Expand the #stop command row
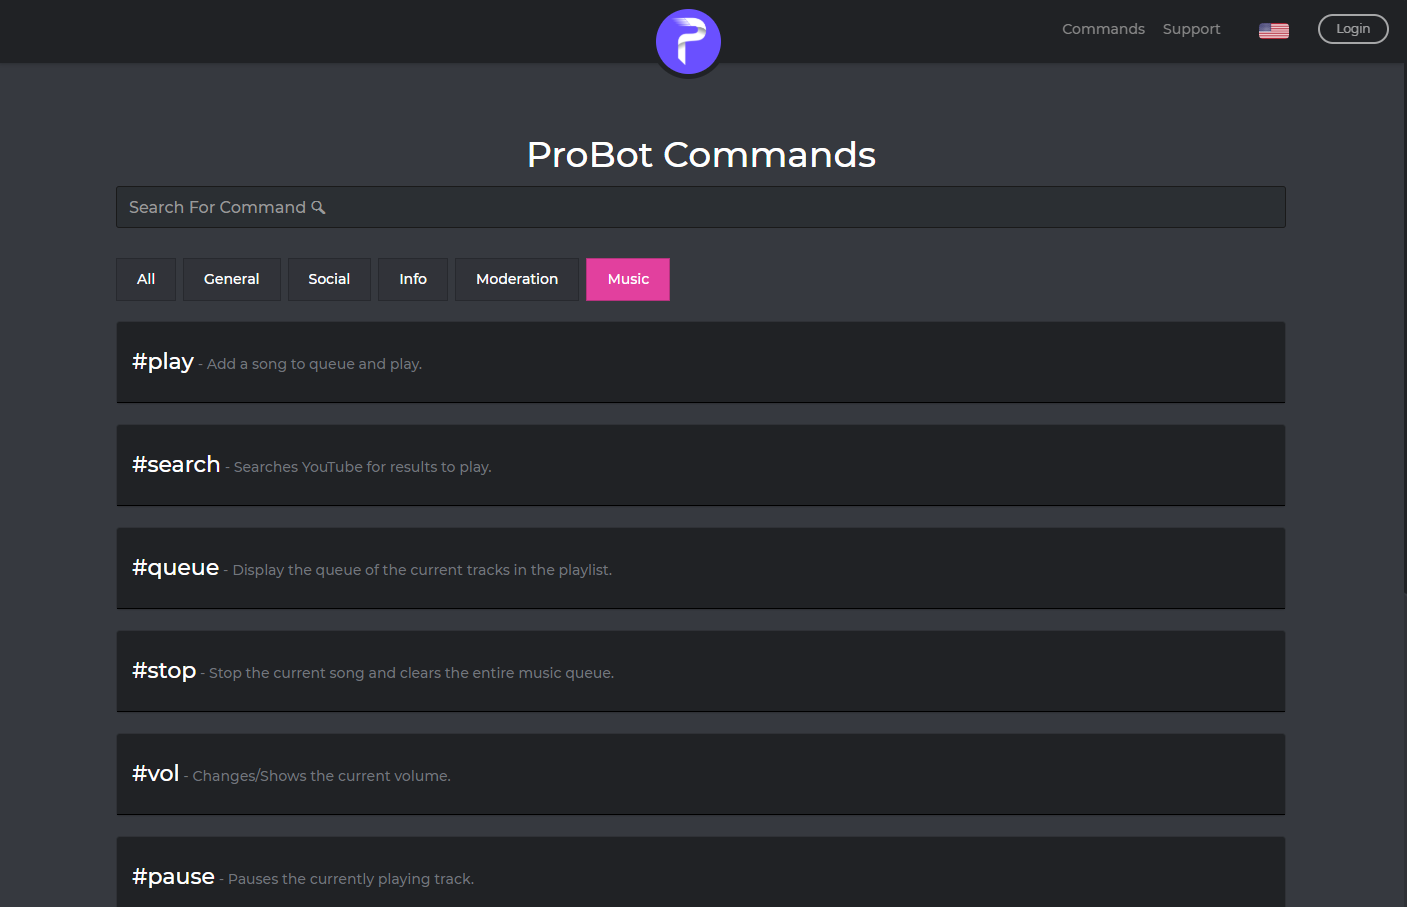 (700, 671)
